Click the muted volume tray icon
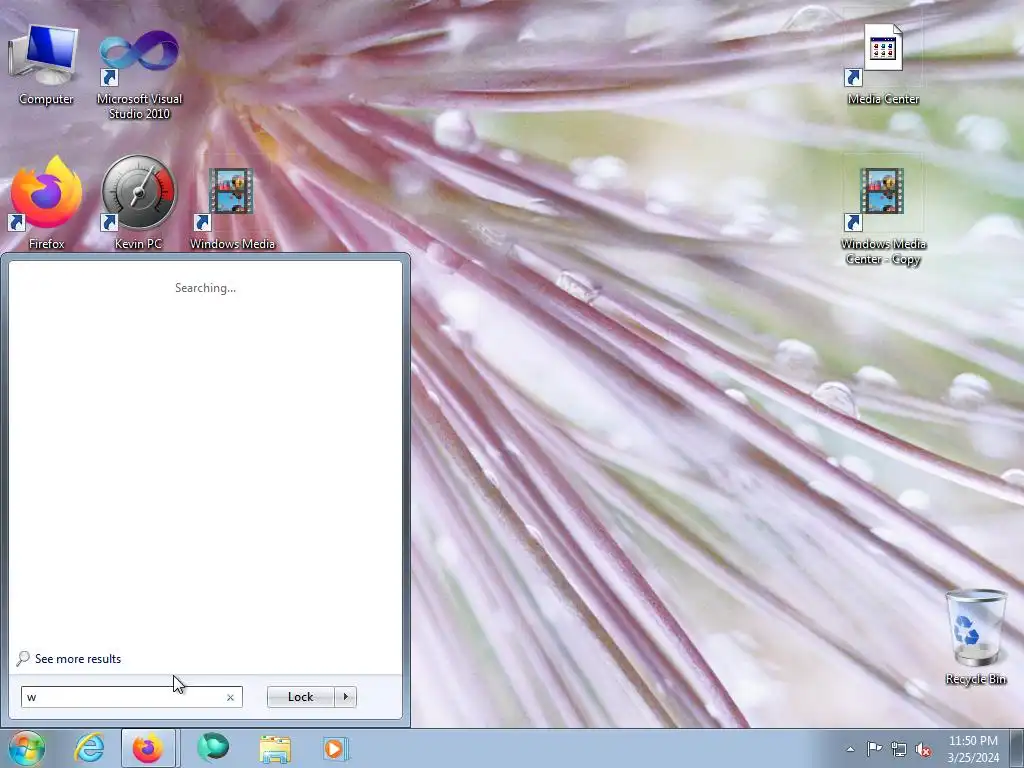Screen dimensions: 1024x768 click(x=923, y=749)
